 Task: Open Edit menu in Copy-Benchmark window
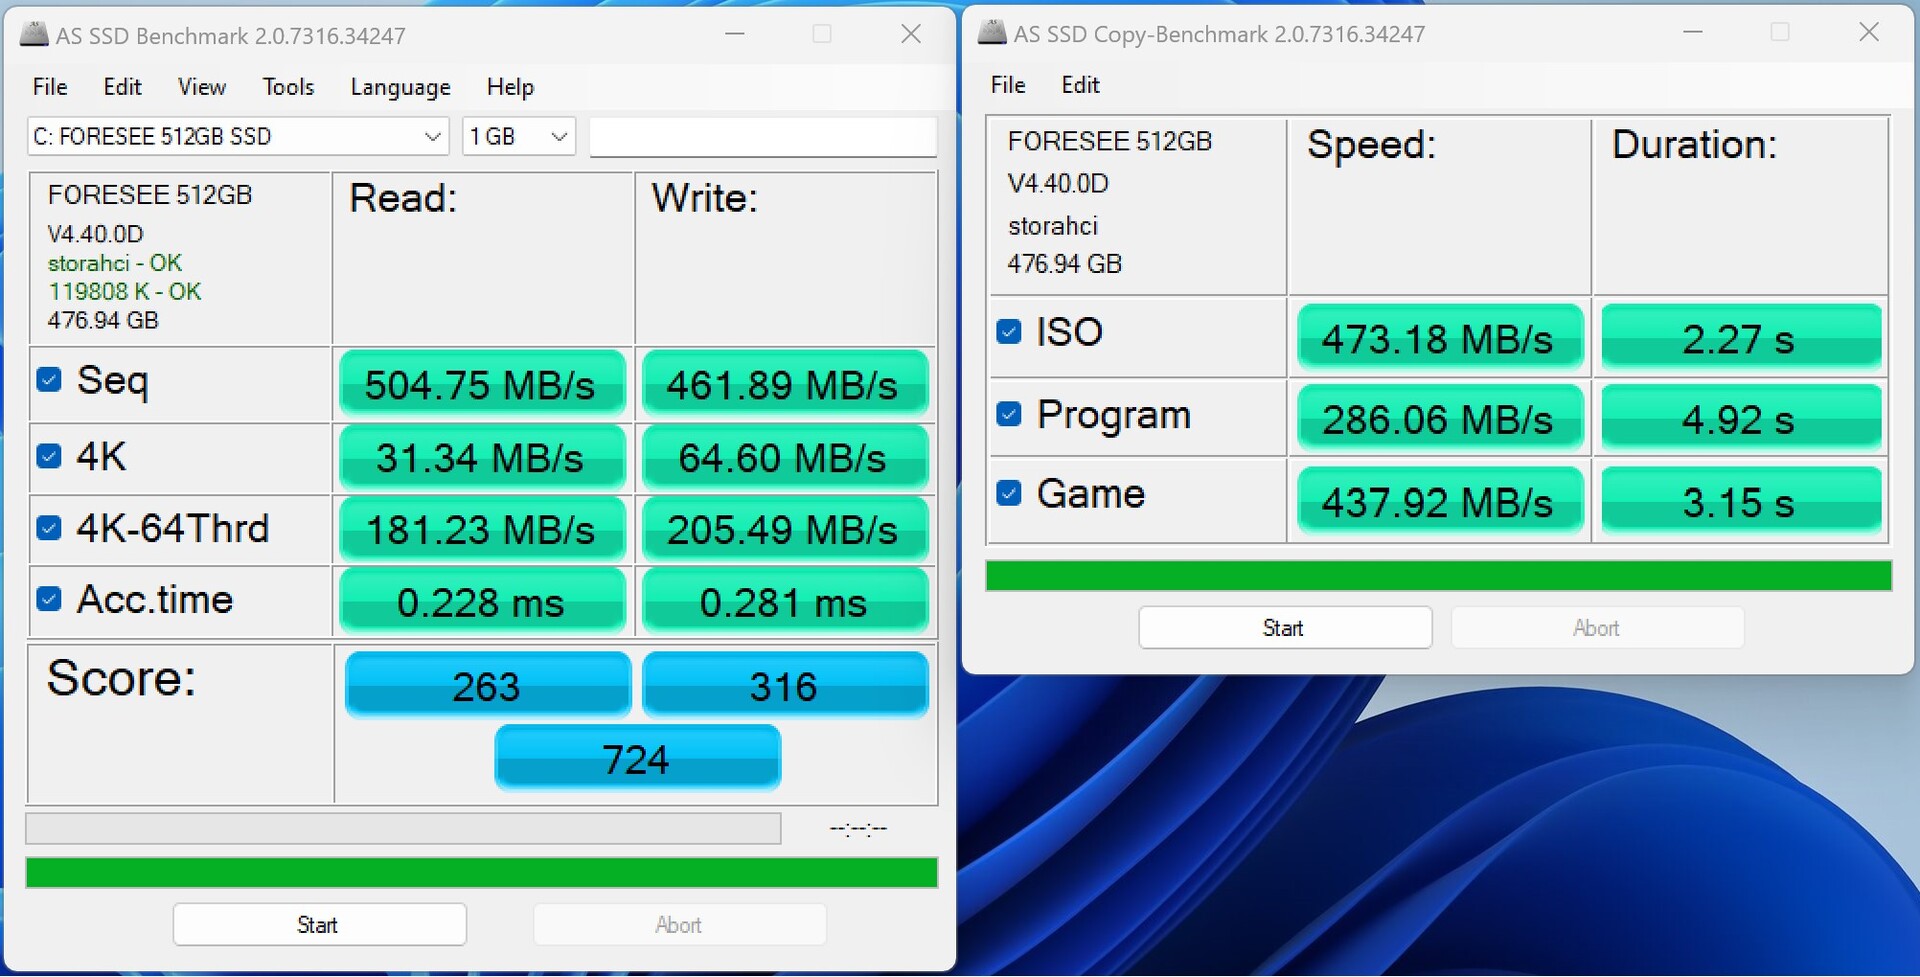[x=1080, y=85]
